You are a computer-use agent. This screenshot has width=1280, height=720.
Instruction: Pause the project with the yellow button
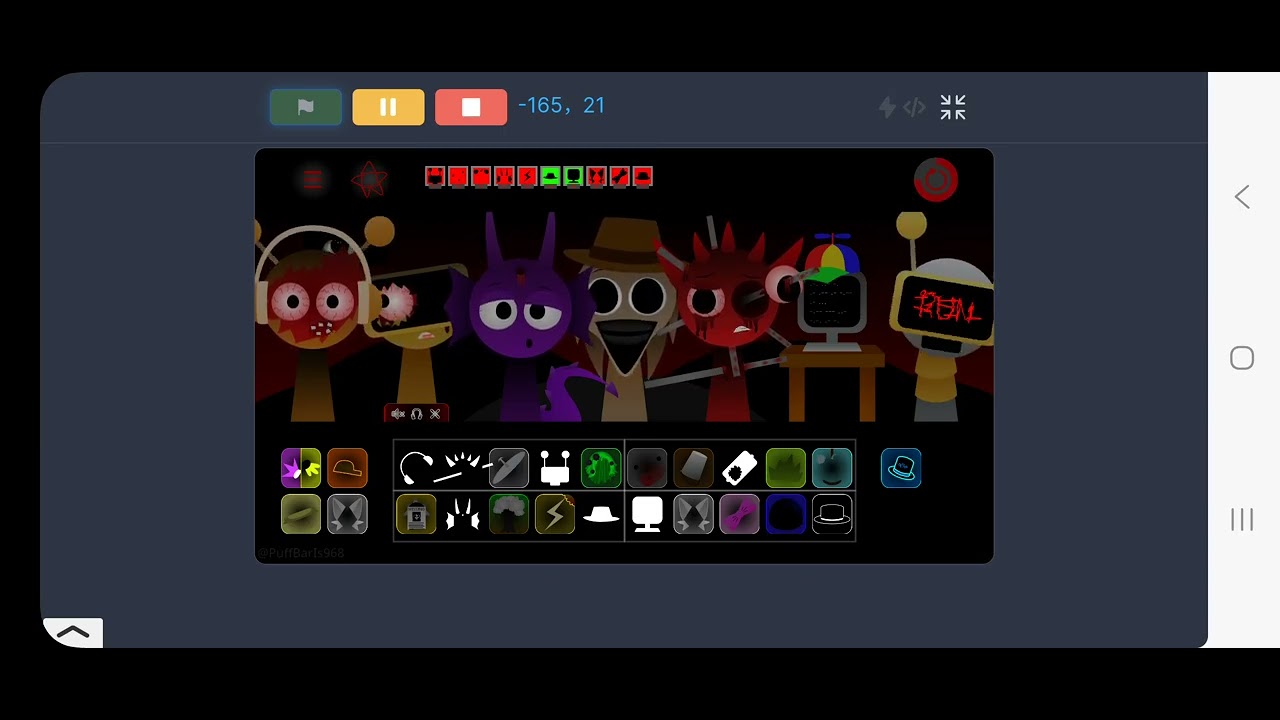(388, 107)
